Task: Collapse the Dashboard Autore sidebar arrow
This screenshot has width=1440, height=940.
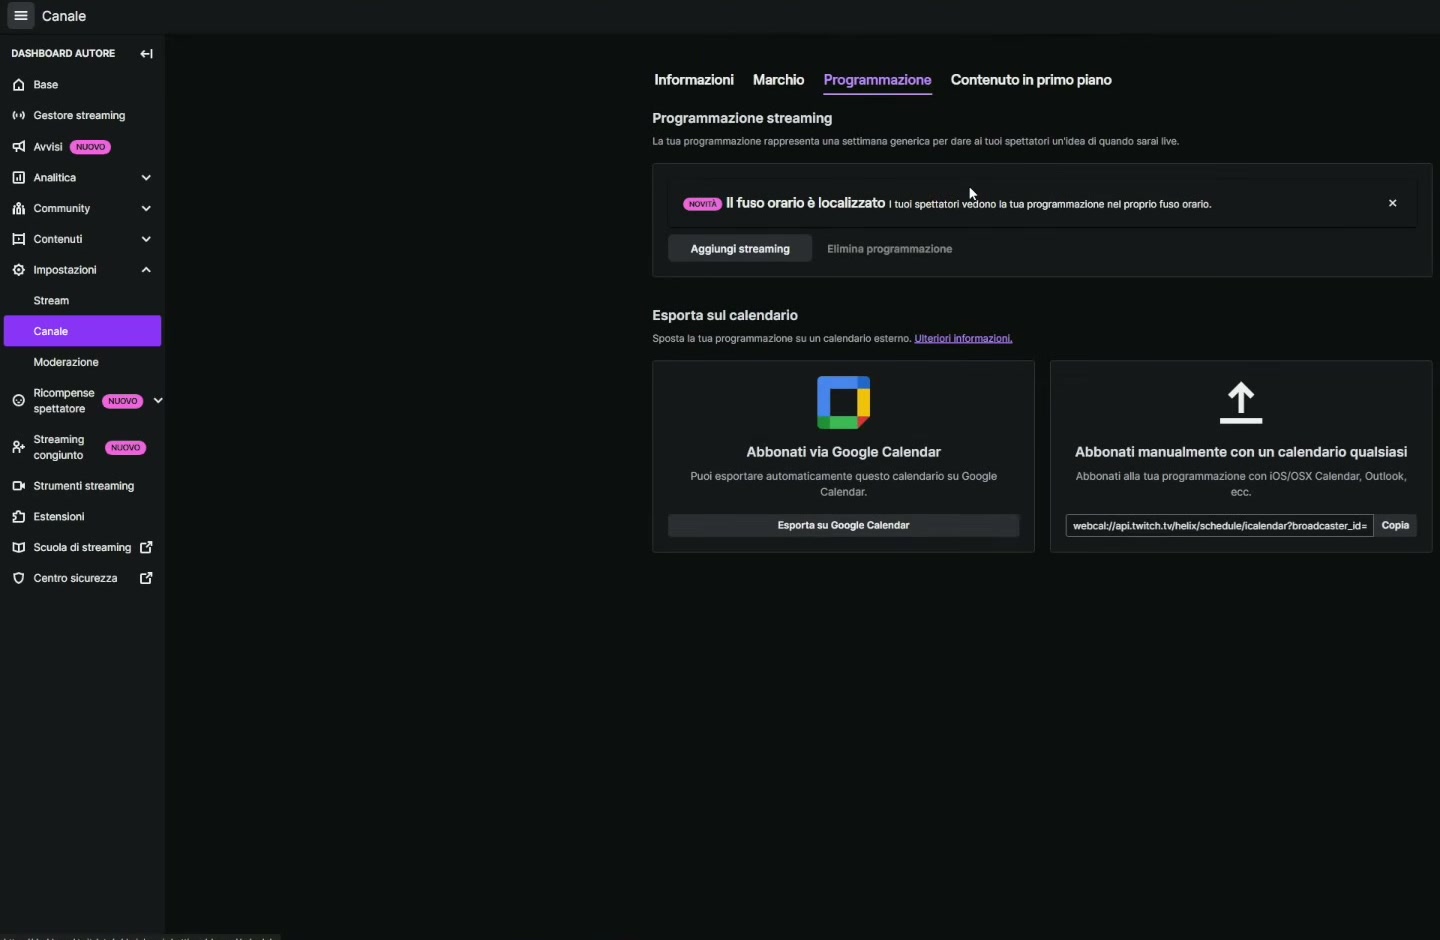Action: pyautogui.click(x=146, y=54)
